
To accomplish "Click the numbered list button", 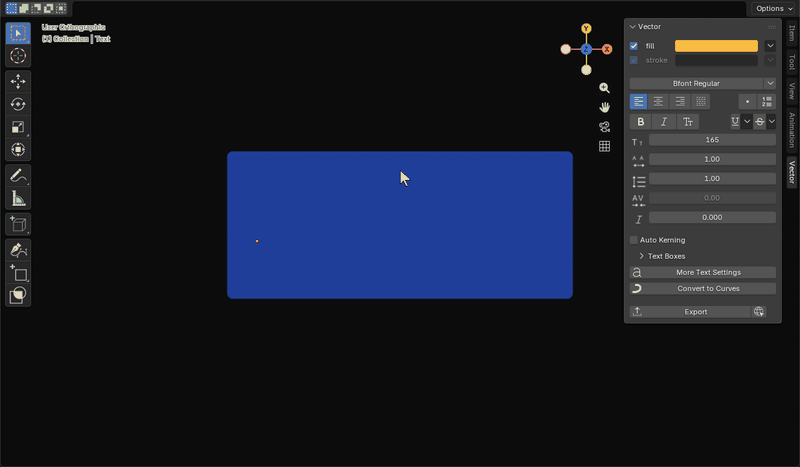I will click(766, 102).
